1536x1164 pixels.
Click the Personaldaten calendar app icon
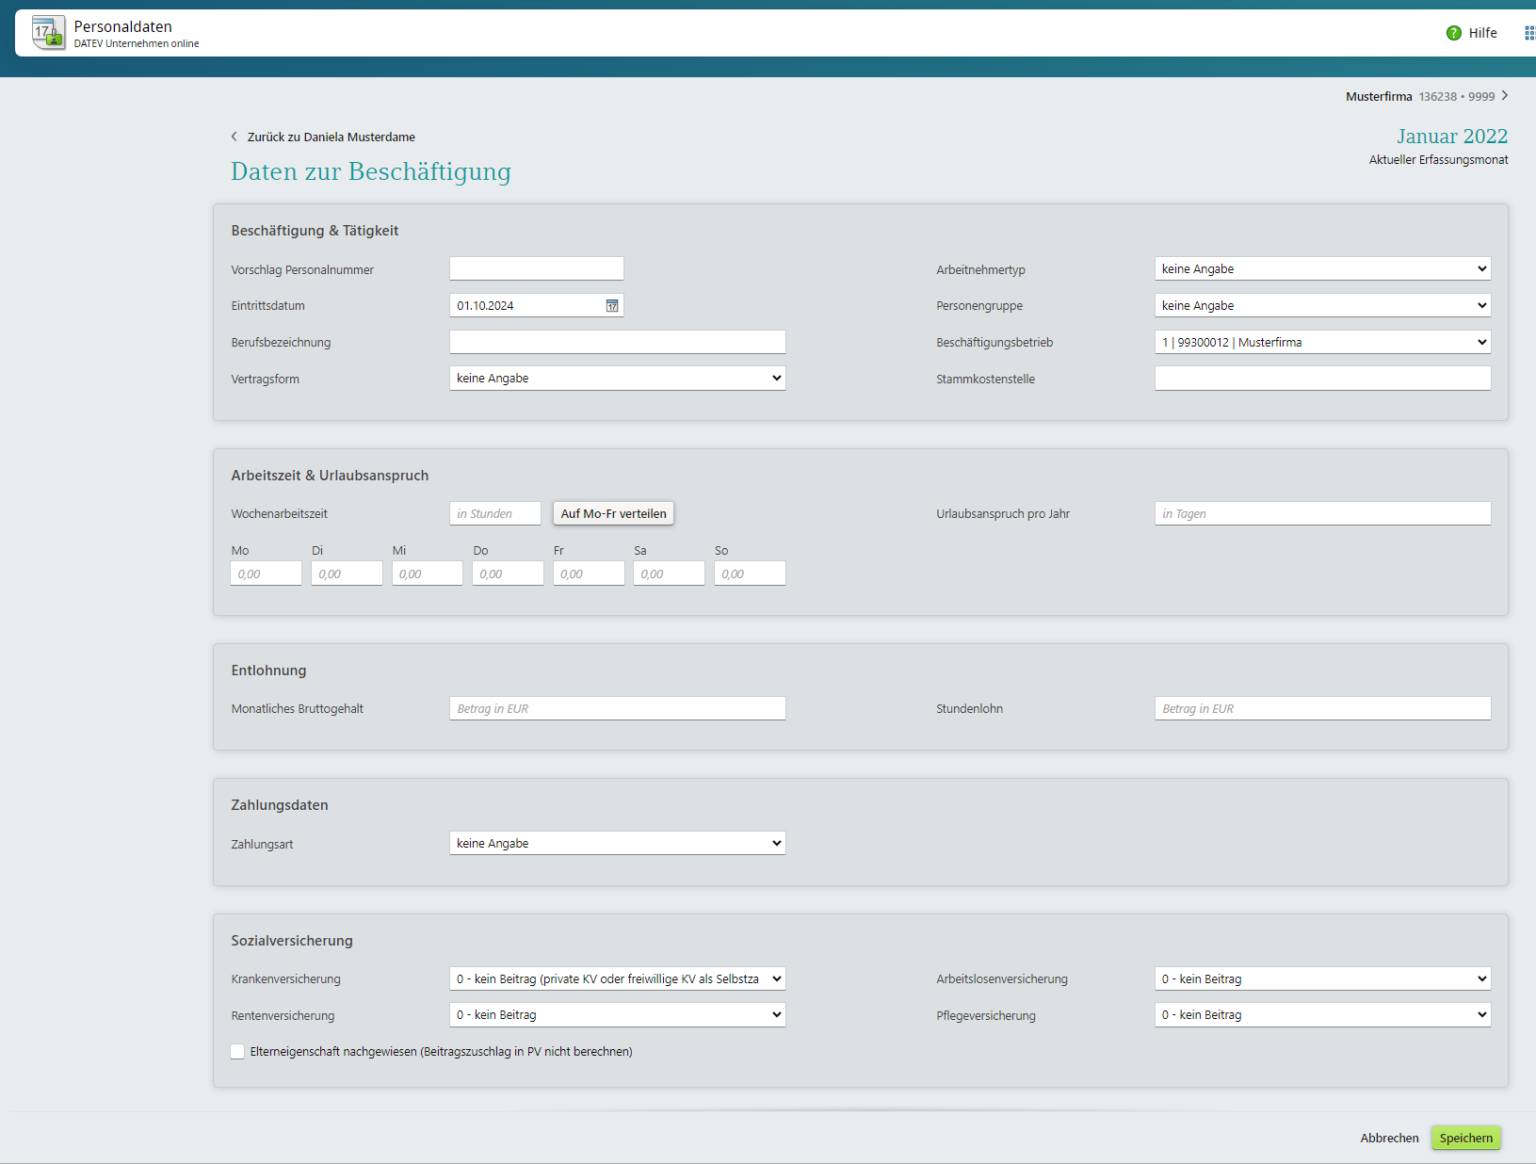pos(48,33)
